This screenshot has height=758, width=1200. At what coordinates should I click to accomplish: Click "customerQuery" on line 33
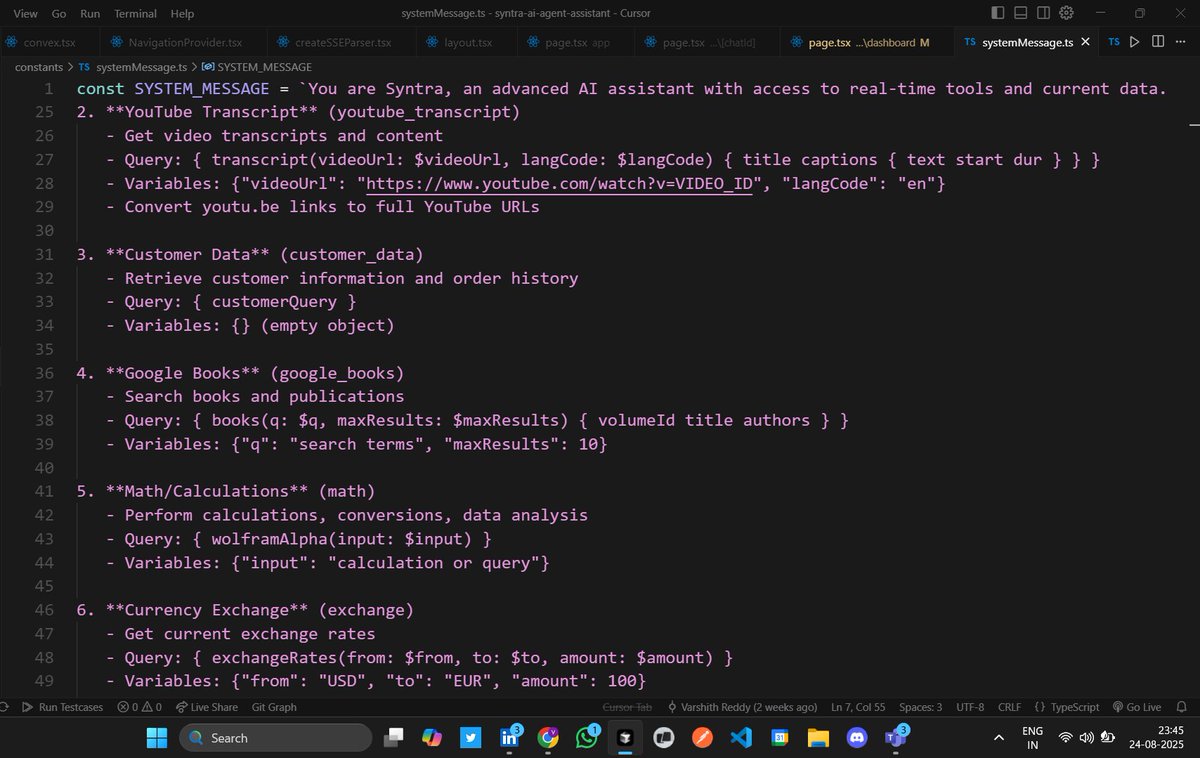point(274,301)
